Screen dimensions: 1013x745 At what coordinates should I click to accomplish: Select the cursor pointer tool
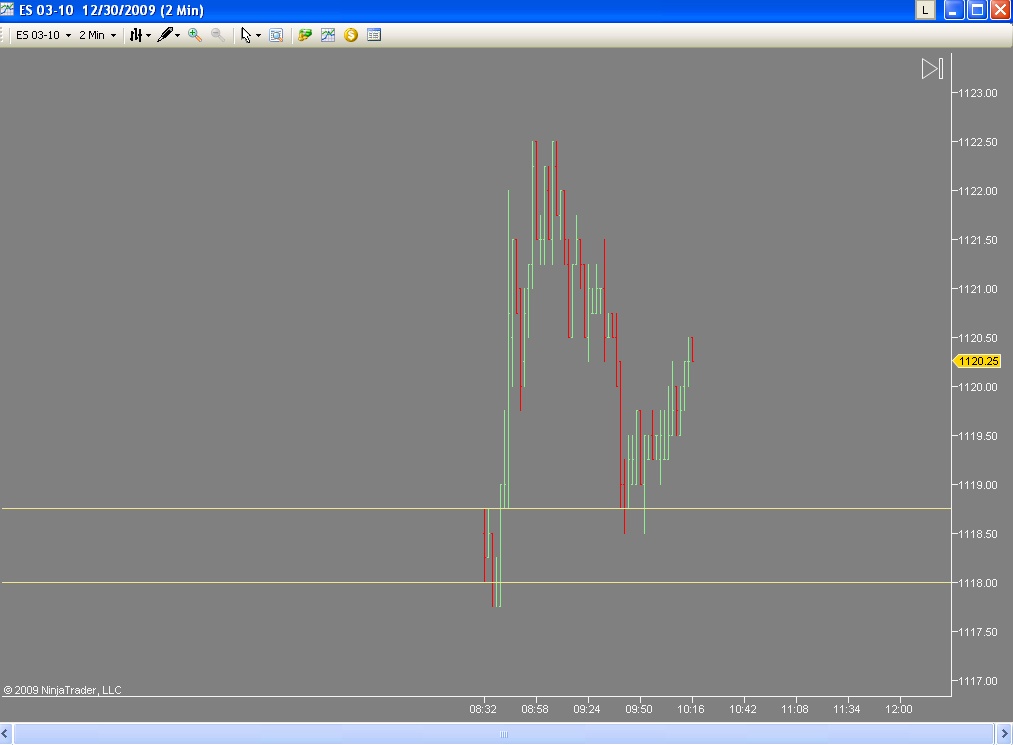245,35
